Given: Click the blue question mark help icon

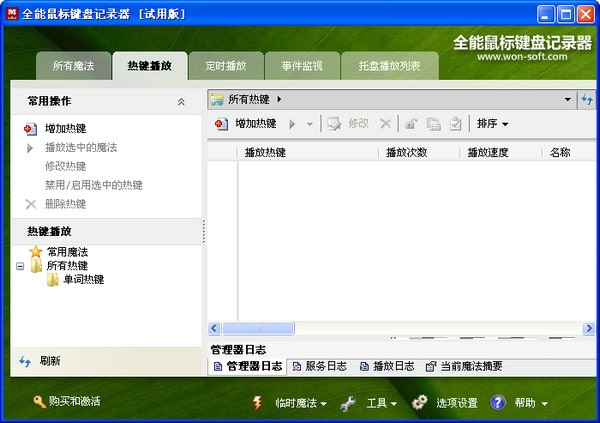Looking at the screenshot, I should [498, 403].
